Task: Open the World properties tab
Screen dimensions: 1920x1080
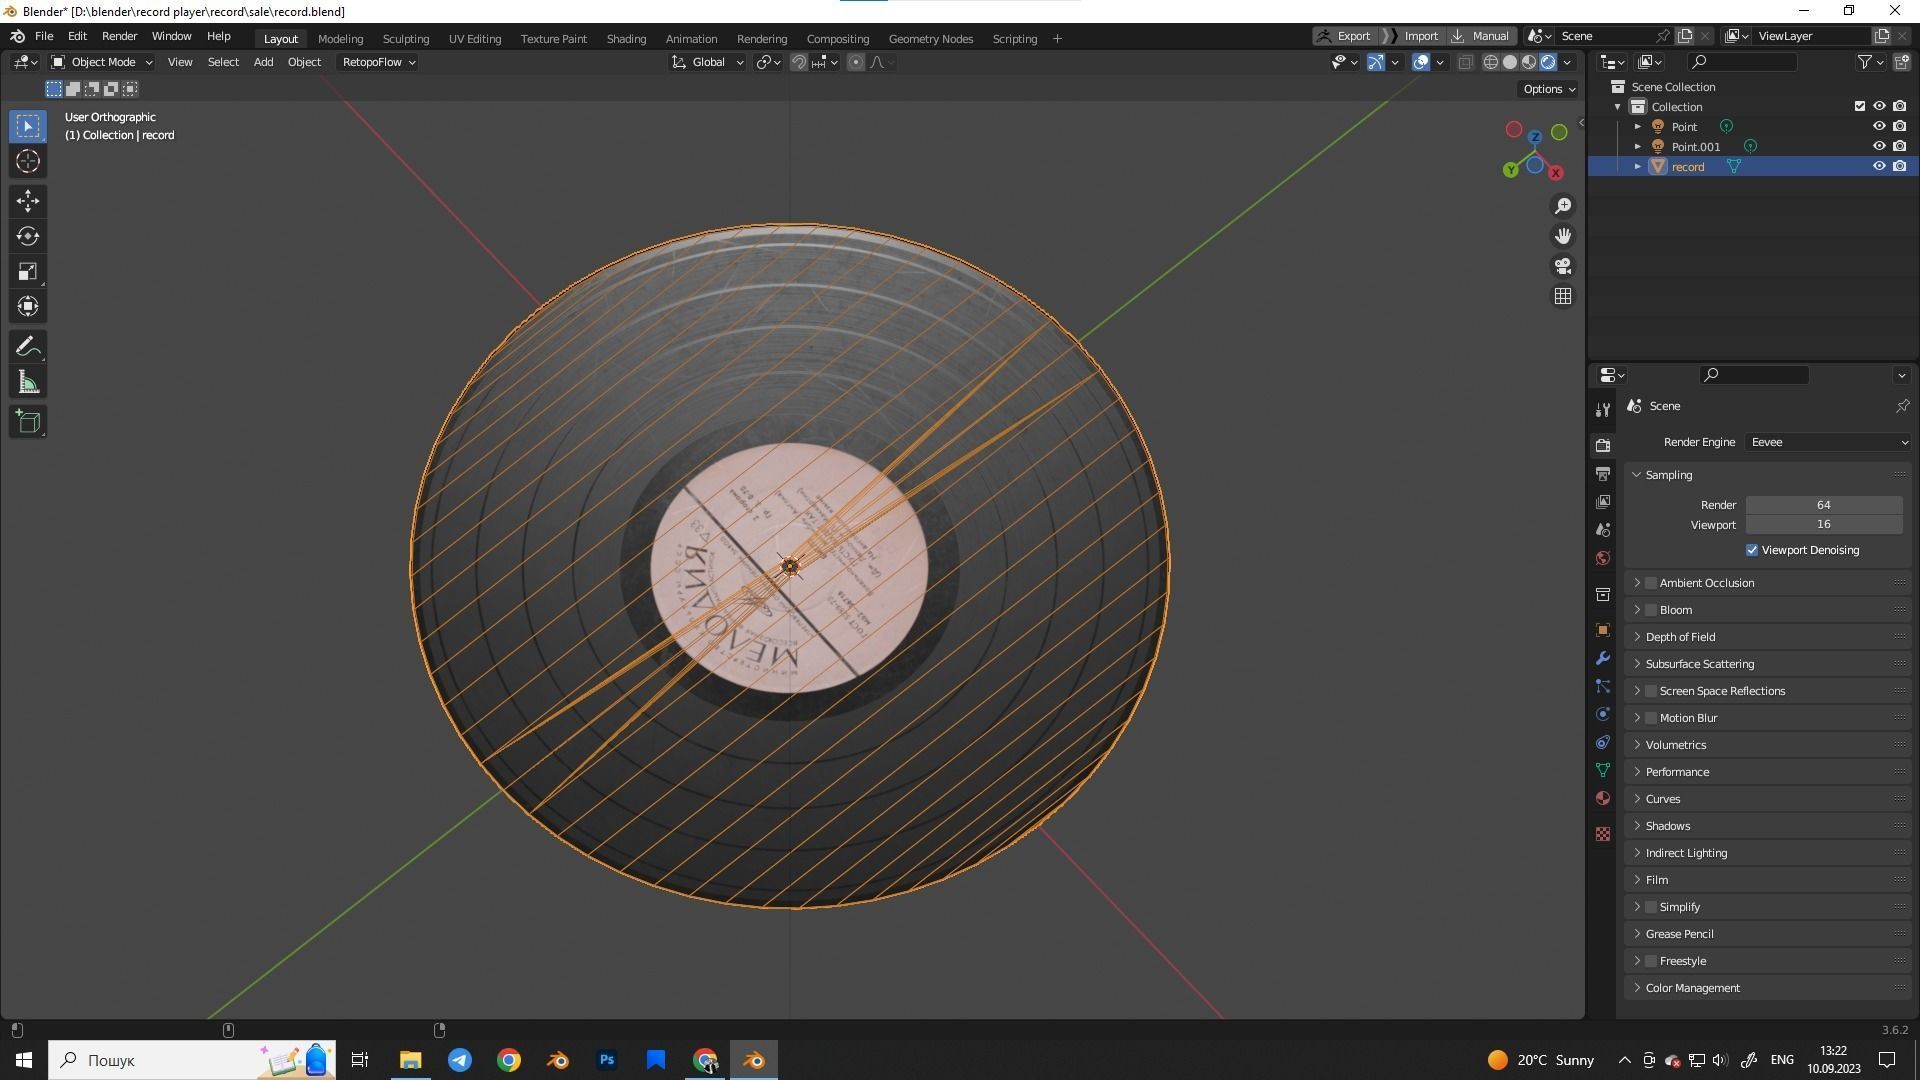Action: (x=1603, y=558)
